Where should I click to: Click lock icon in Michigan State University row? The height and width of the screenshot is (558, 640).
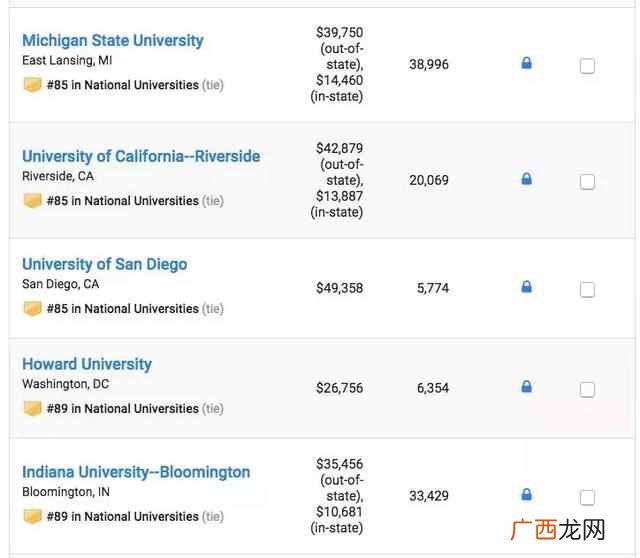pos(527,63)
